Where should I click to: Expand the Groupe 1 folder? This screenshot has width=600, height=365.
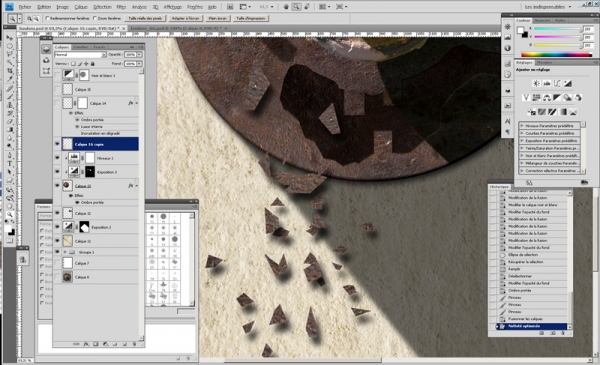(x=65, y=252)
